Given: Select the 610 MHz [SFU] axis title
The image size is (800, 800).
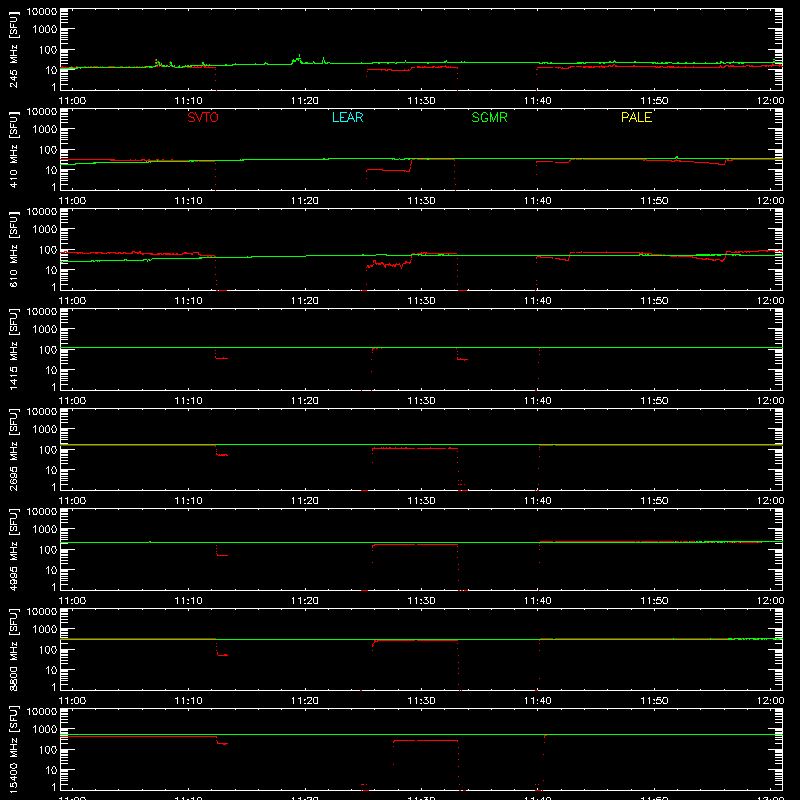Looking at the screenshot, I should pyautogui.click(x=14, y=249).
